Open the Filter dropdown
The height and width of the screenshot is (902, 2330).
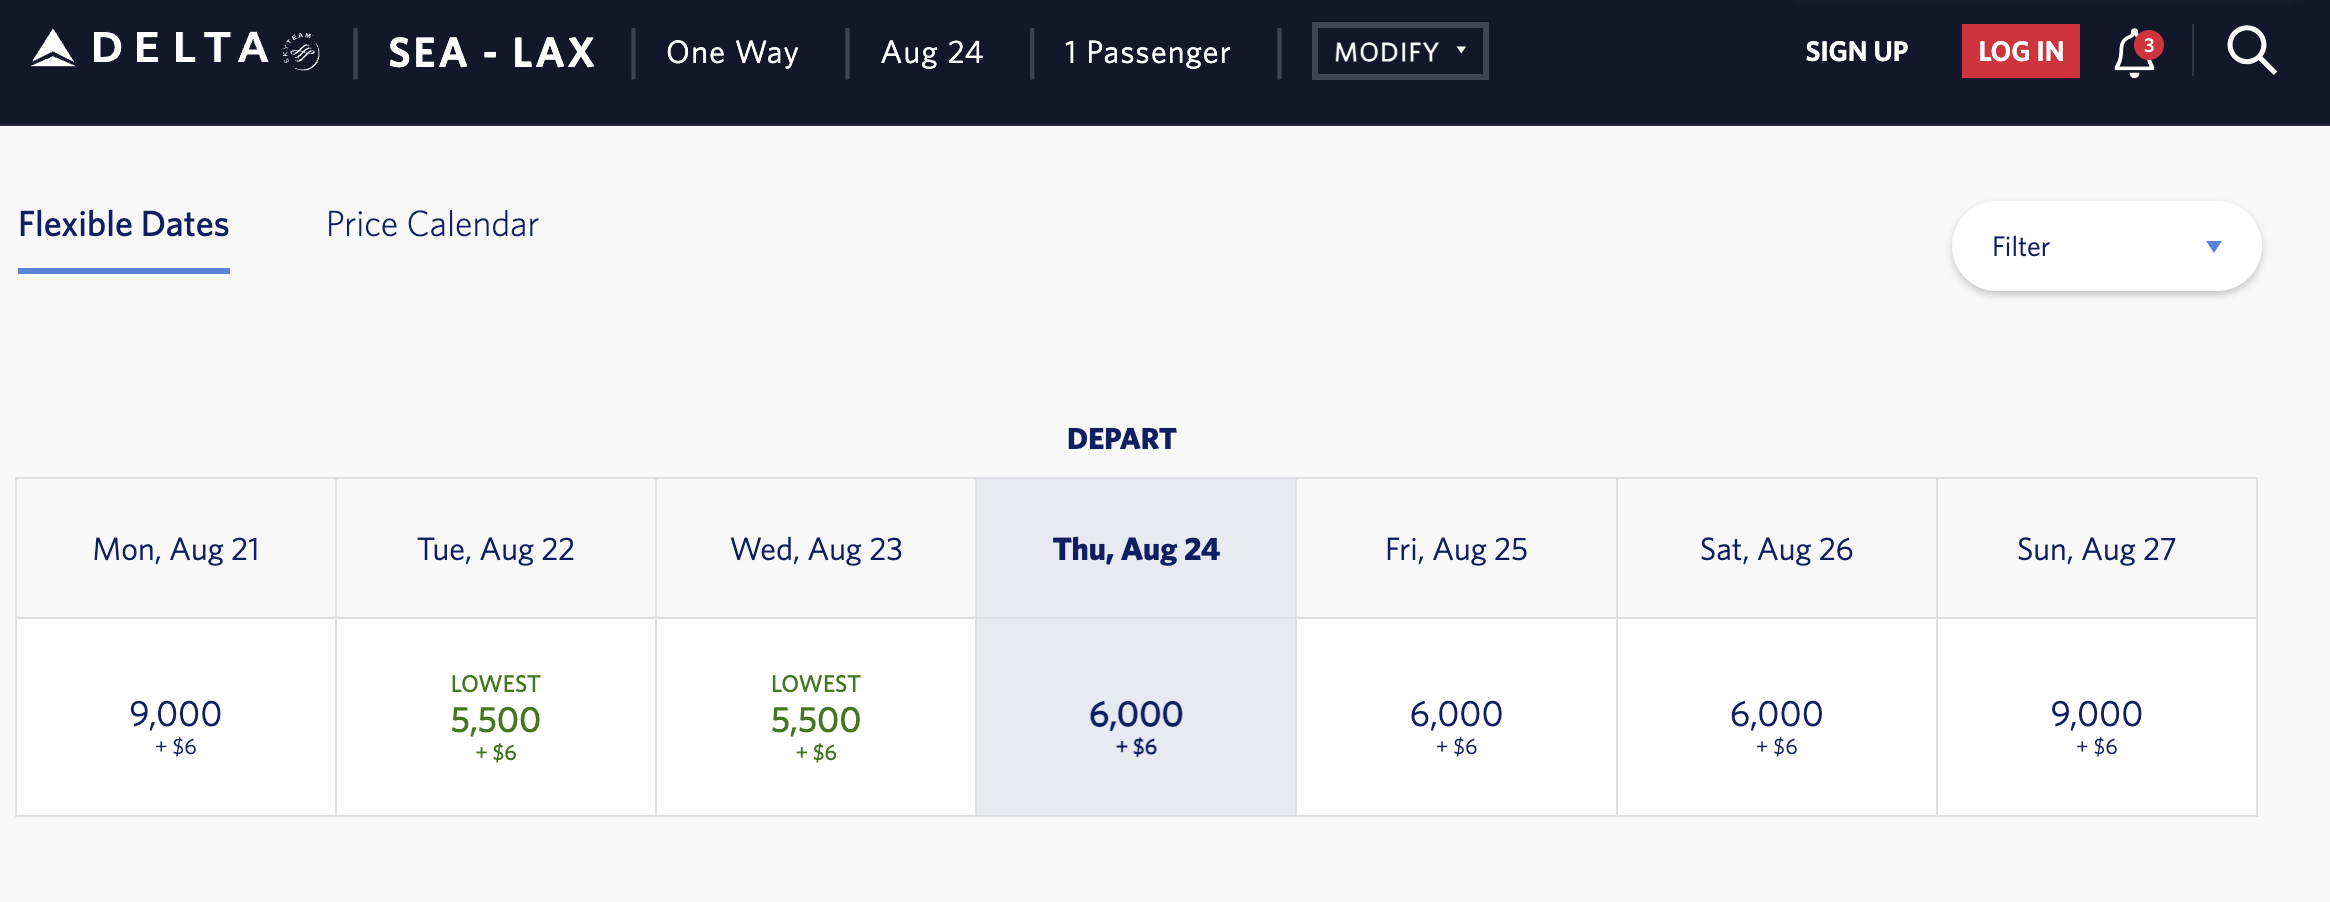[2106, 246]
